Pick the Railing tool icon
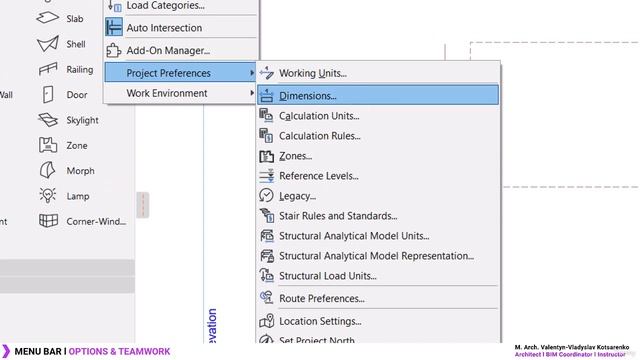640x360 pixels. point(48,69)
